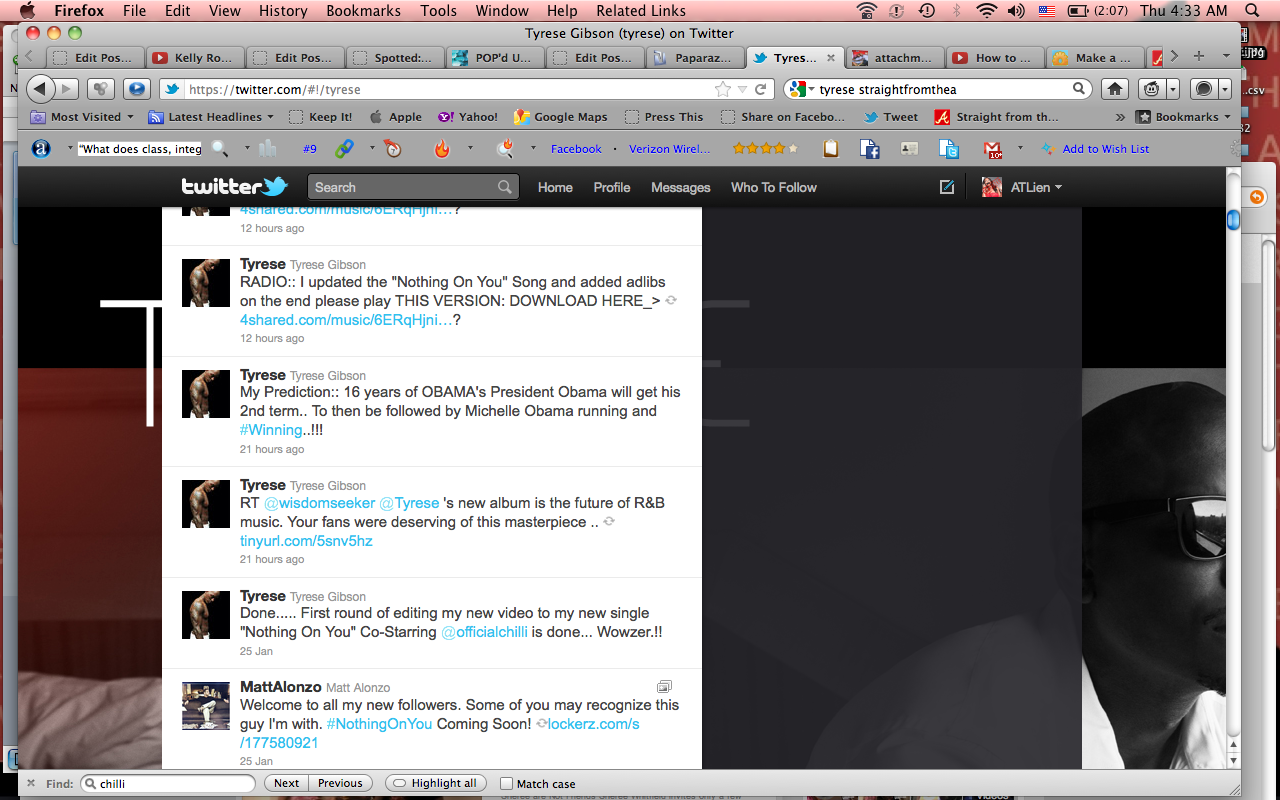Viewport: 1280px width, 800px height.
Task: Click the Gmail icon in the toolbar
Action: point(994,149)
